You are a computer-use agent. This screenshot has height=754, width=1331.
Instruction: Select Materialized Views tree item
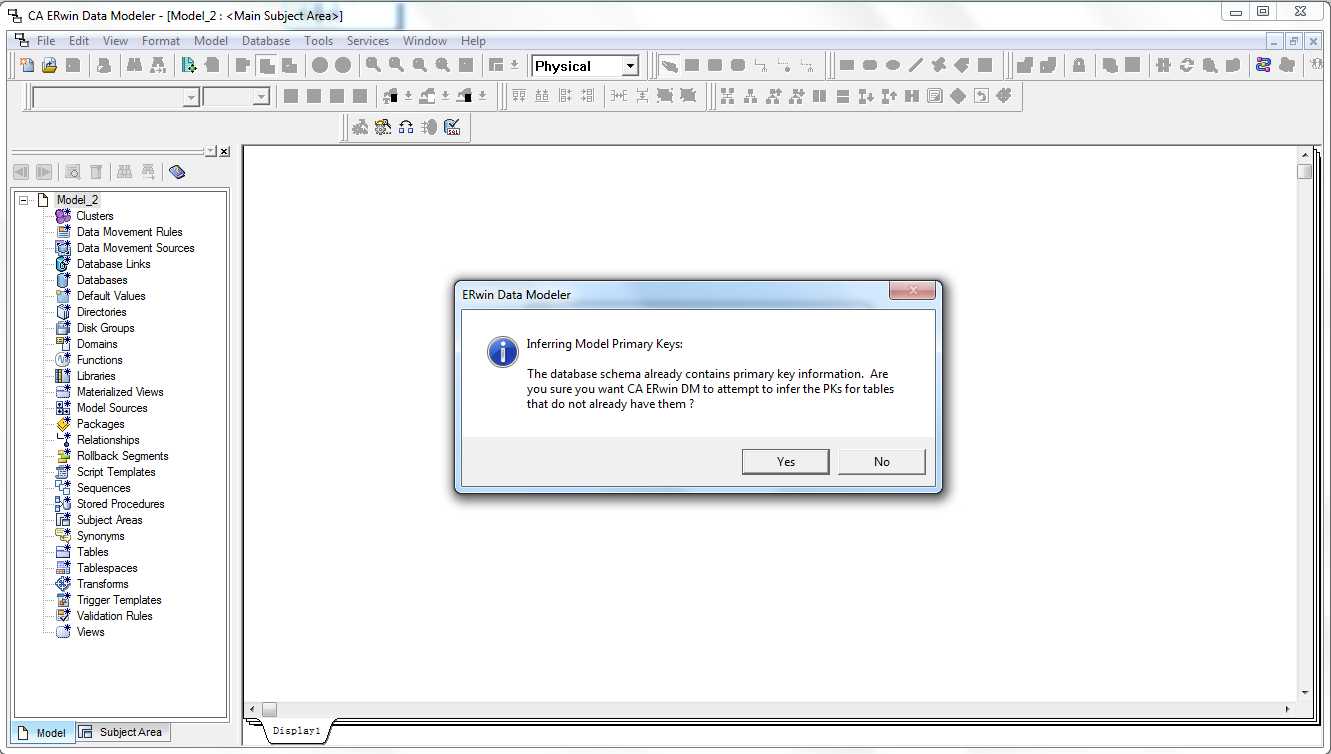click(x=120, y=392)
